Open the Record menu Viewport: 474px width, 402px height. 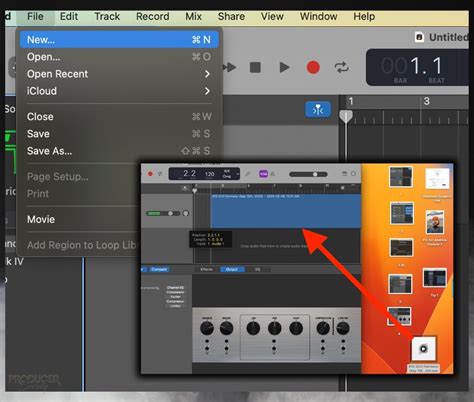153,16
